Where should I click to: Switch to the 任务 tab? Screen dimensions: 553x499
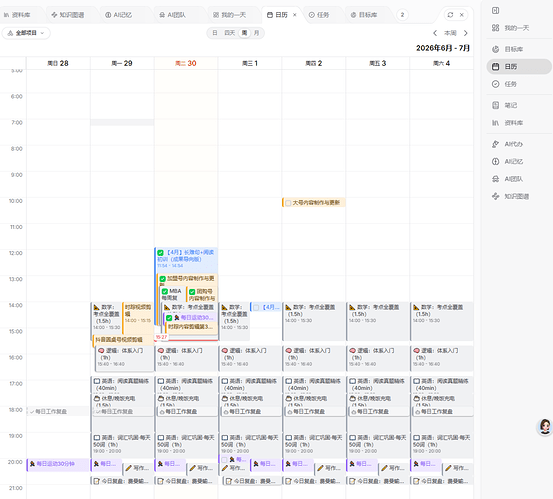coord(319,15)
